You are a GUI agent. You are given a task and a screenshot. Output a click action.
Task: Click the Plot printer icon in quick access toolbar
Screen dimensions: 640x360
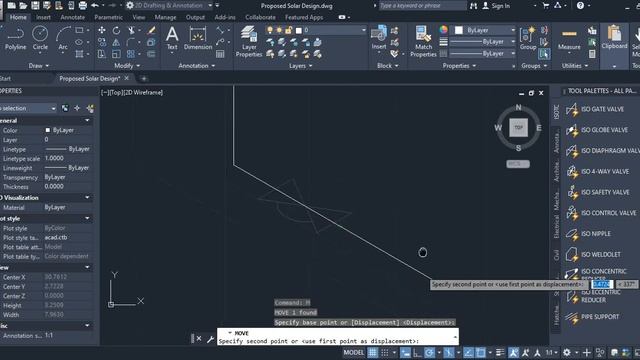(x=83, y=5)
